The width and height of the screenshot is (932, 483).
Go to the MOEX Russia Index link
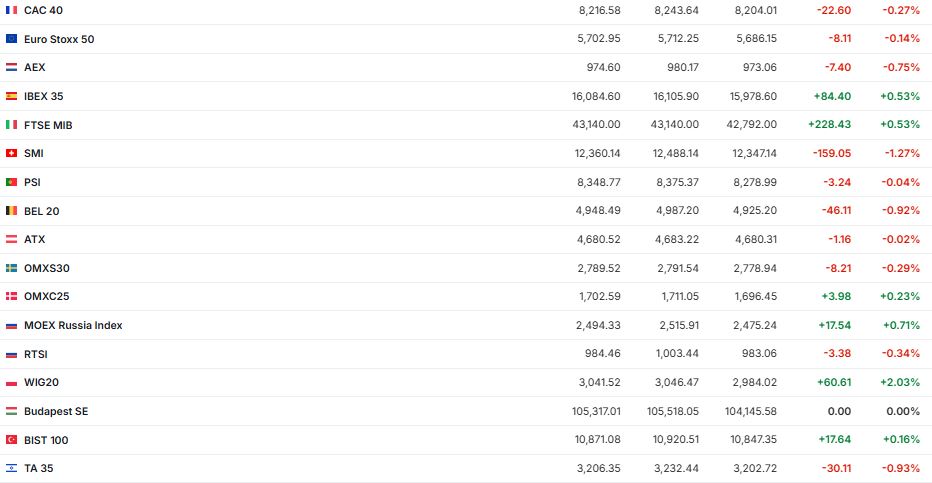[73, 326]
